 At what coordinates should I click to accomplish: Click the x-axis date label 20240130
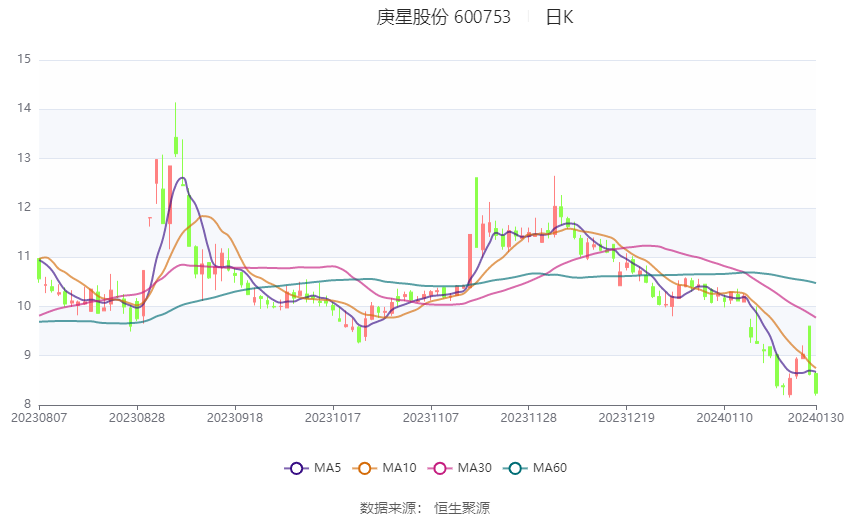tap(815, 418)
